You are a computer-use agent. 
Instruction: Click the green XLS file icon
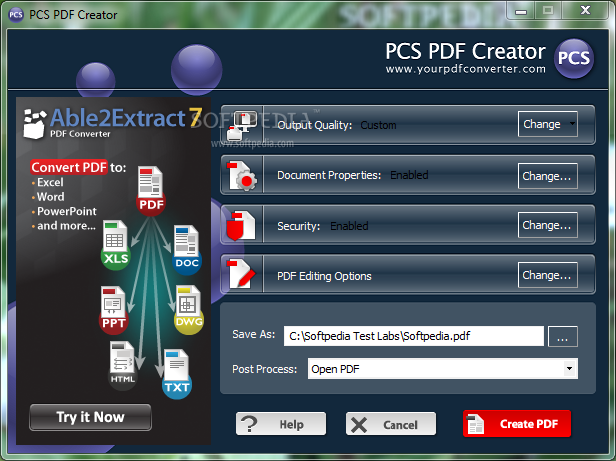116,245
